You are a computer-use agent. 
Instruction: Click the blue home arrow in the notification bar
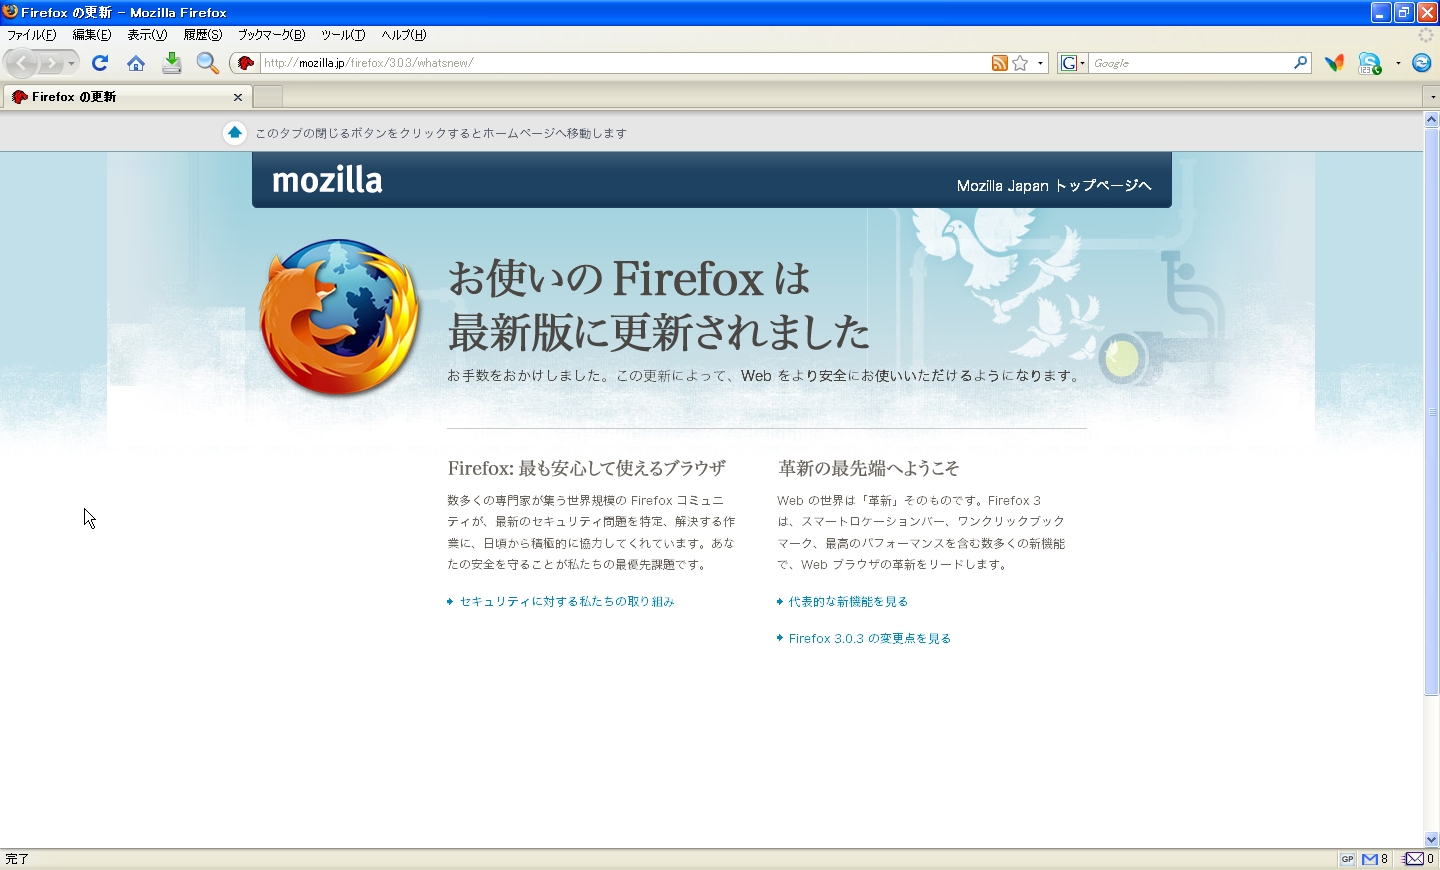coord(235,132)
